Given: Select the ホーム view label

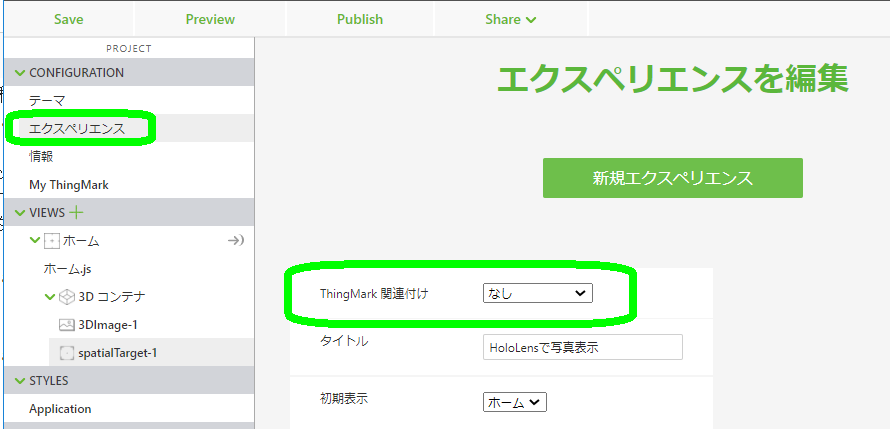Looking at the screenshot, I should pyautogui.click(x=81, y=241).
